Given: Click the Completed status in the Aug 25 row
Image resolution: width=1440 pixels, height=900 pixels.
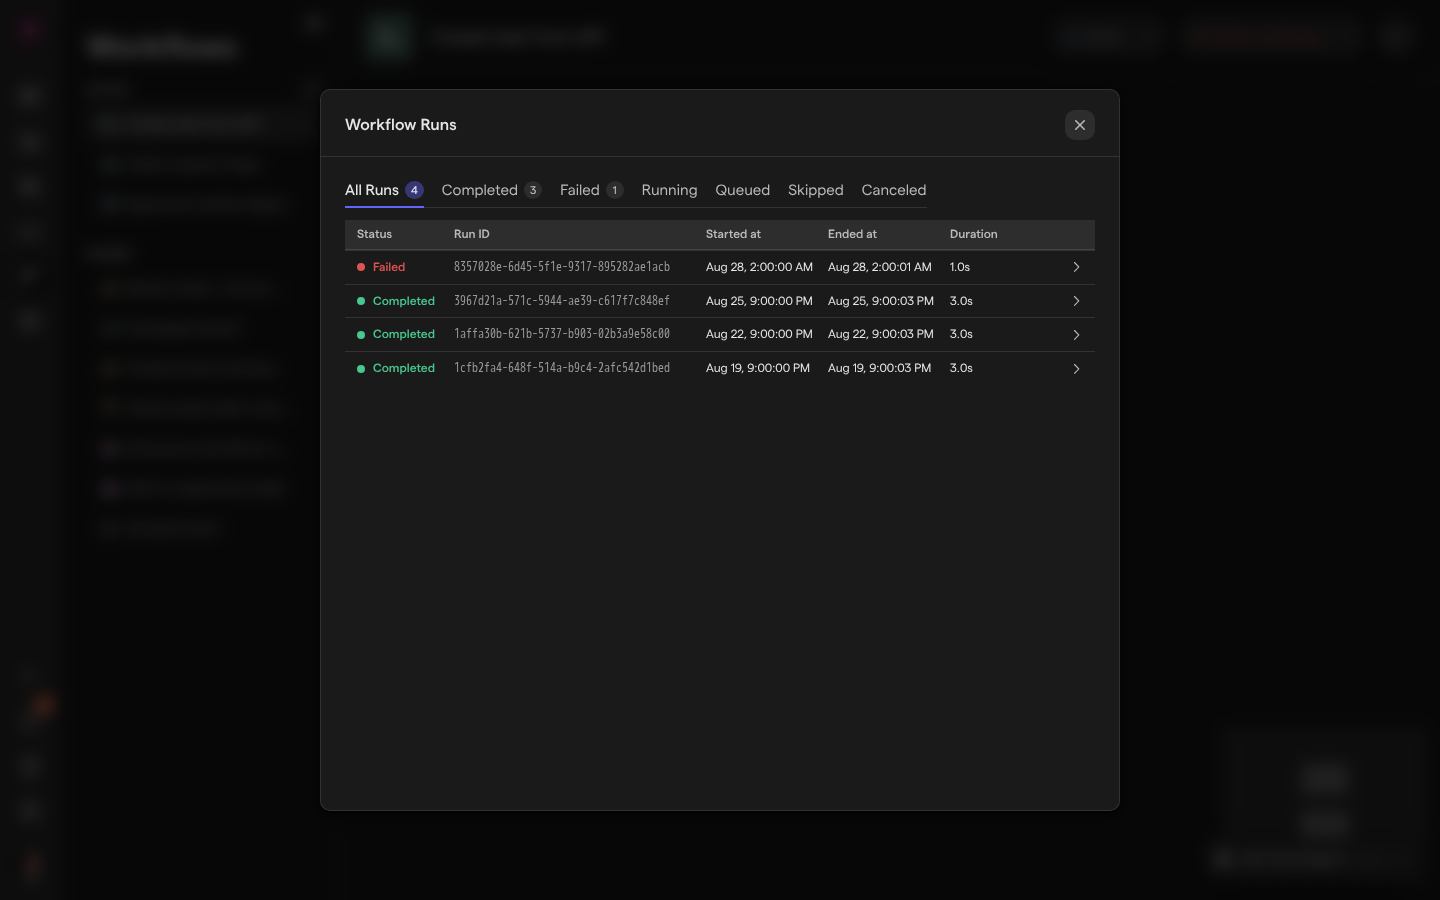Looking at the screenshot, I should pos(404,301).
